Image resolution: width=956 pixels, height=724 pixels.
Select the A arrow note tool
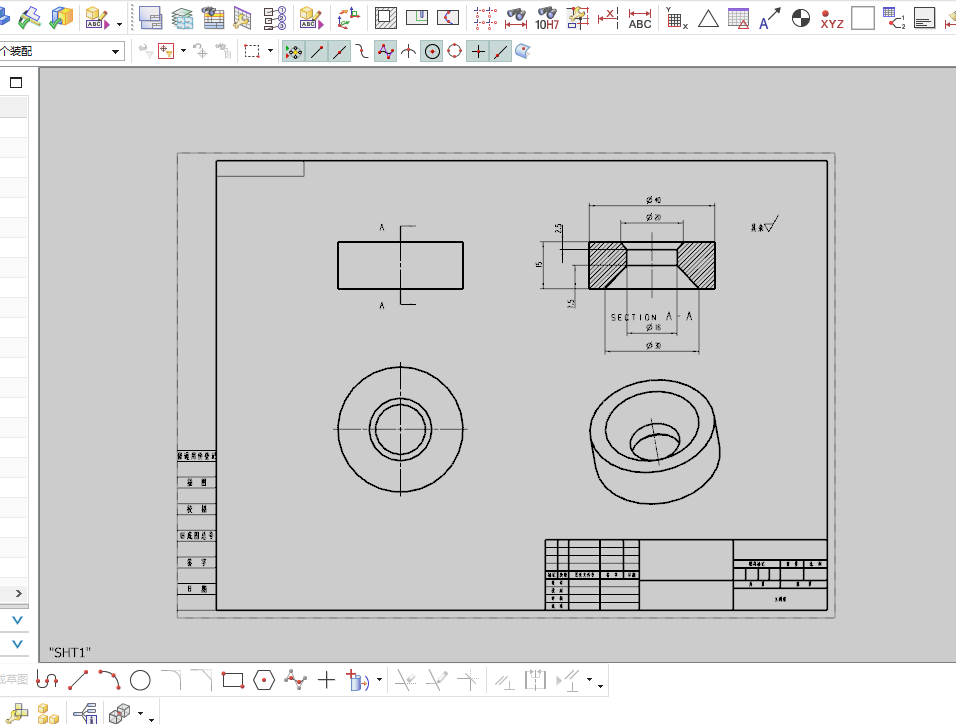tap(769, 18)
